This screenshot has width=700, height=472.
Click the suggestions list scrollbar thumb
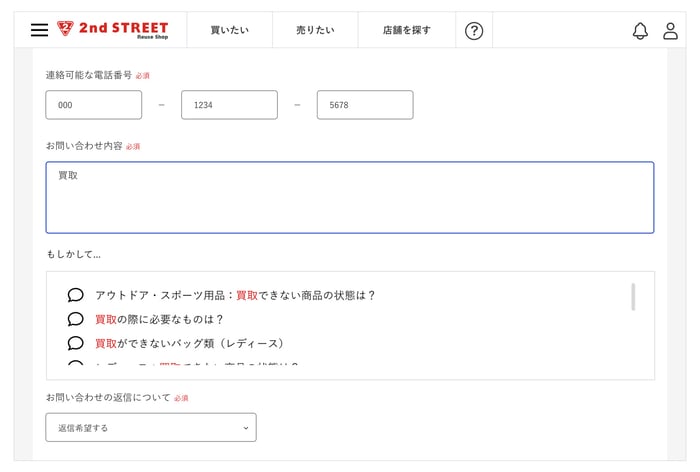pos(633,297)
